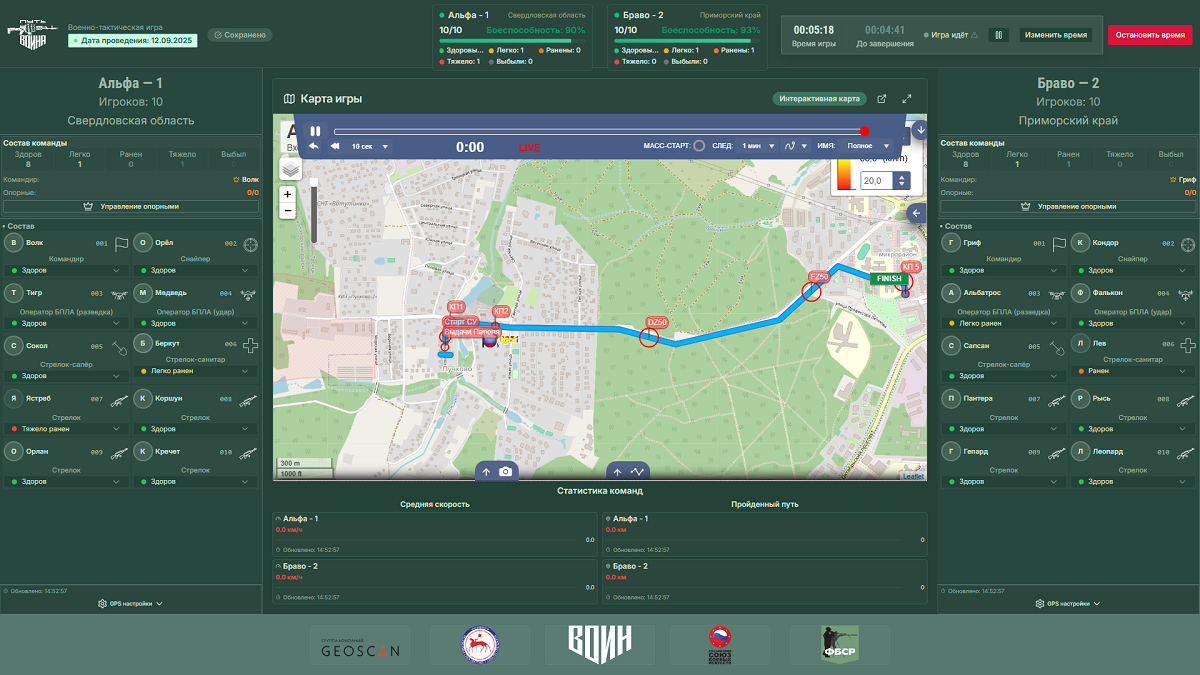Click the Остановить время button
Screen dimensions: 1200x675
click(x=1149, y=35)
